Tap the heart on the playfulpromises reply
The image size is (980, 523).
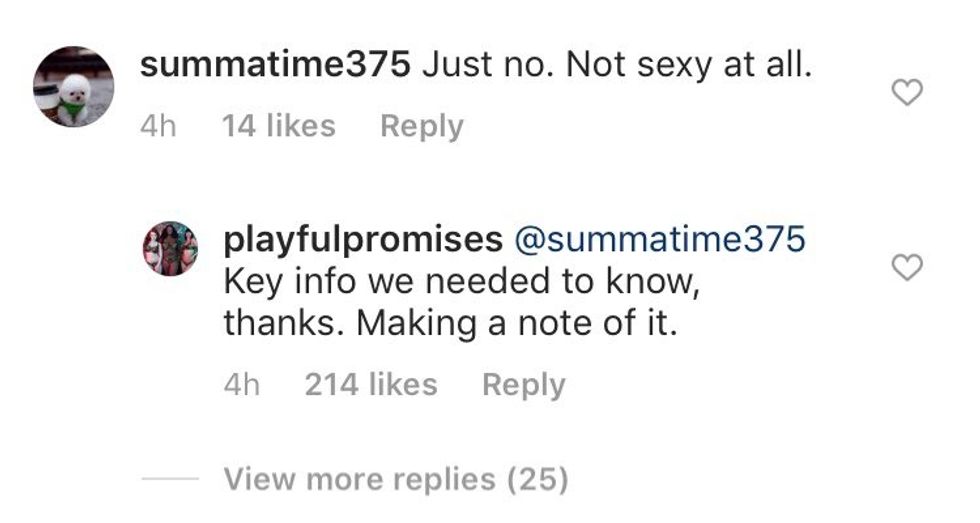[x=906, y=268]
